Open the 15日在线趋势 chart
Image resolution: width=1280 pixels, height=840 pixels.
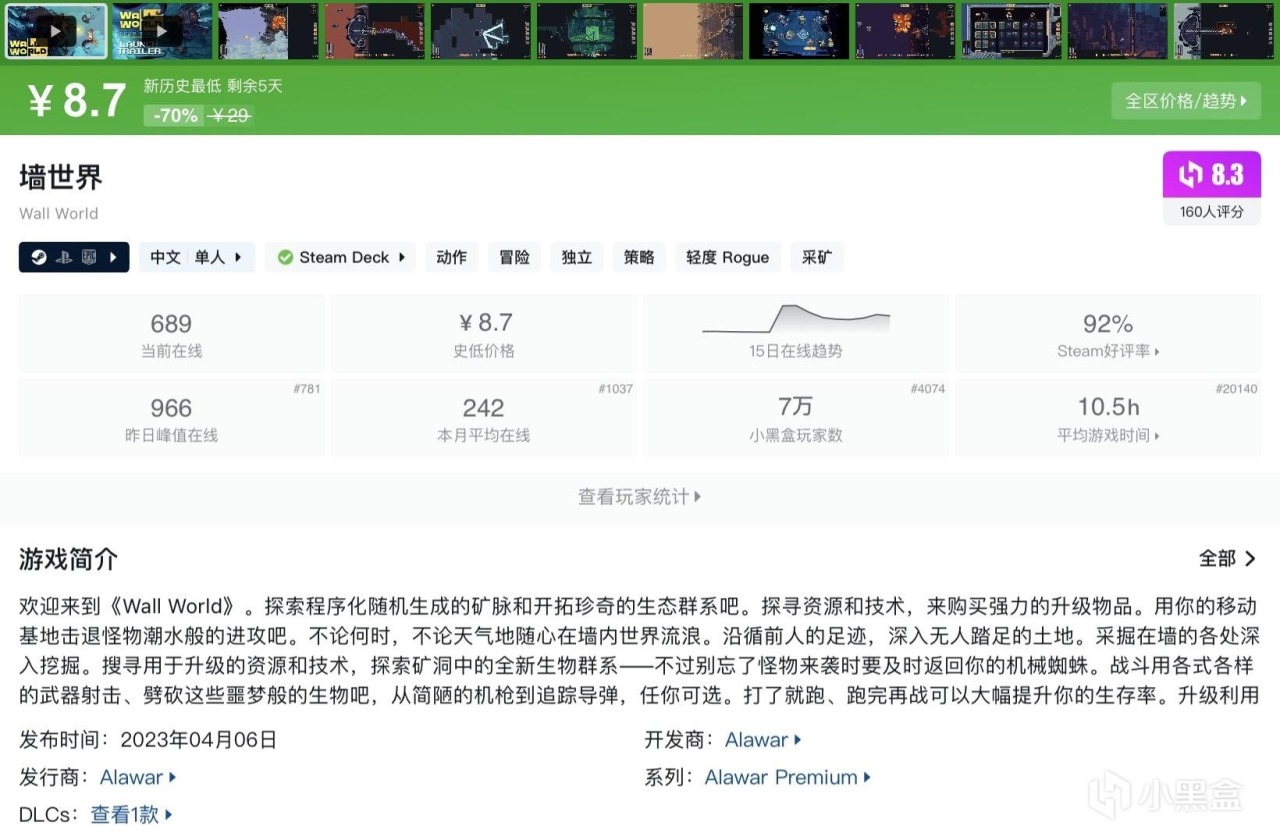[x=795, y=334]
